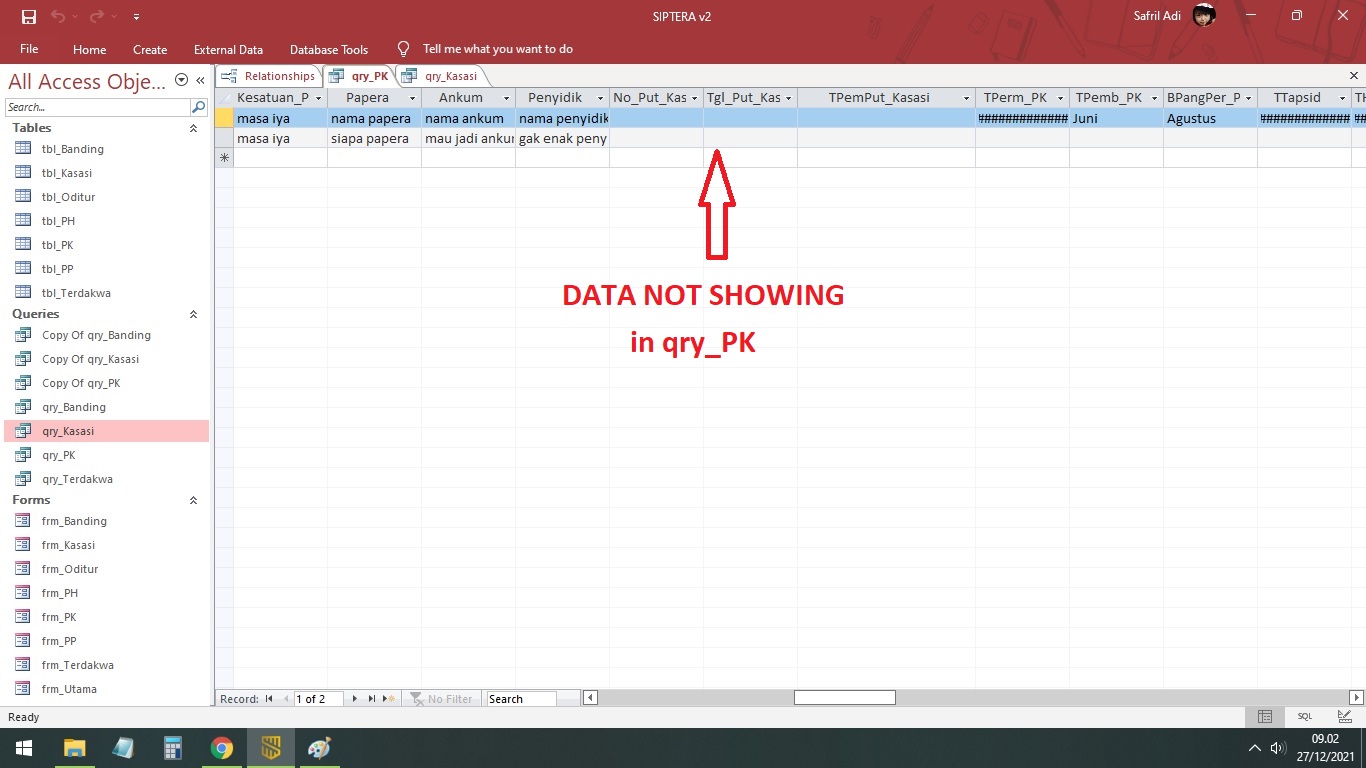Click the 'siapa papera' cell
Viewport: 1366px width, 768px height.
(x=374, y=138)
